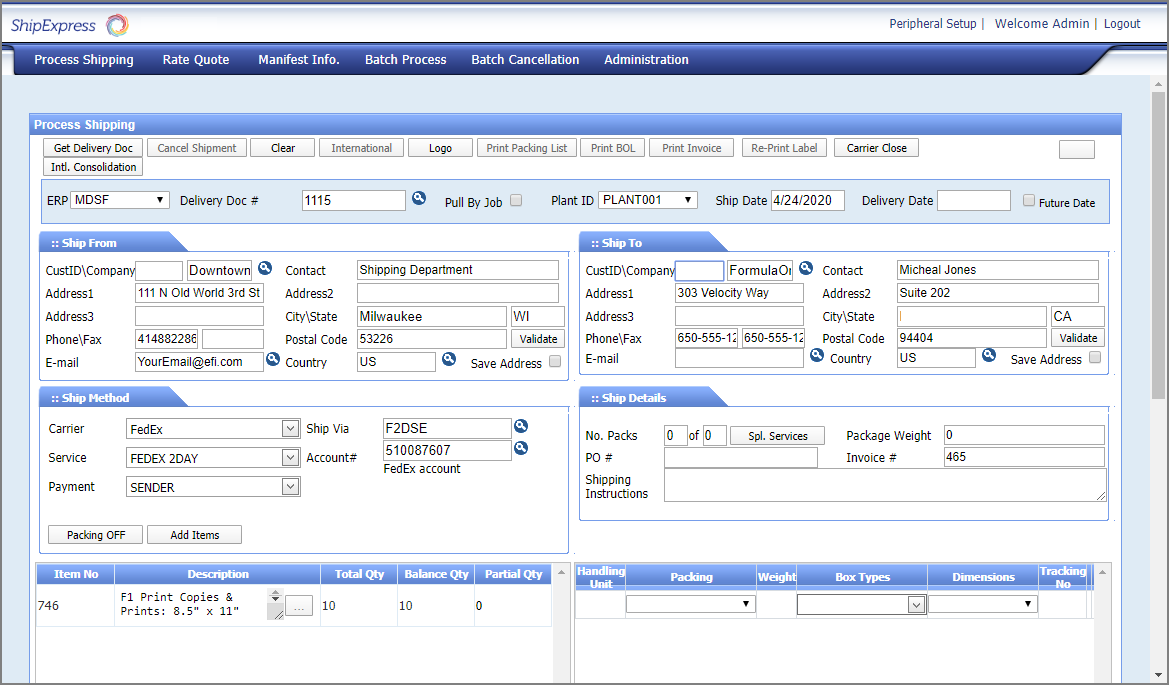Open the Rate Quote menu
This screenshot has width=1169, height=685.
pyautogui.click(x=196, y=60)
